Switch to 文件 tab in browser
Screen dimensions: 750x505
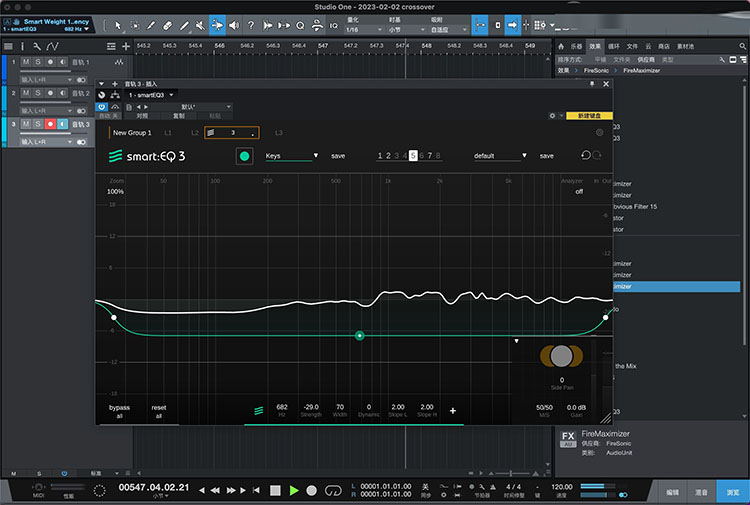click(x=632, y=46)
